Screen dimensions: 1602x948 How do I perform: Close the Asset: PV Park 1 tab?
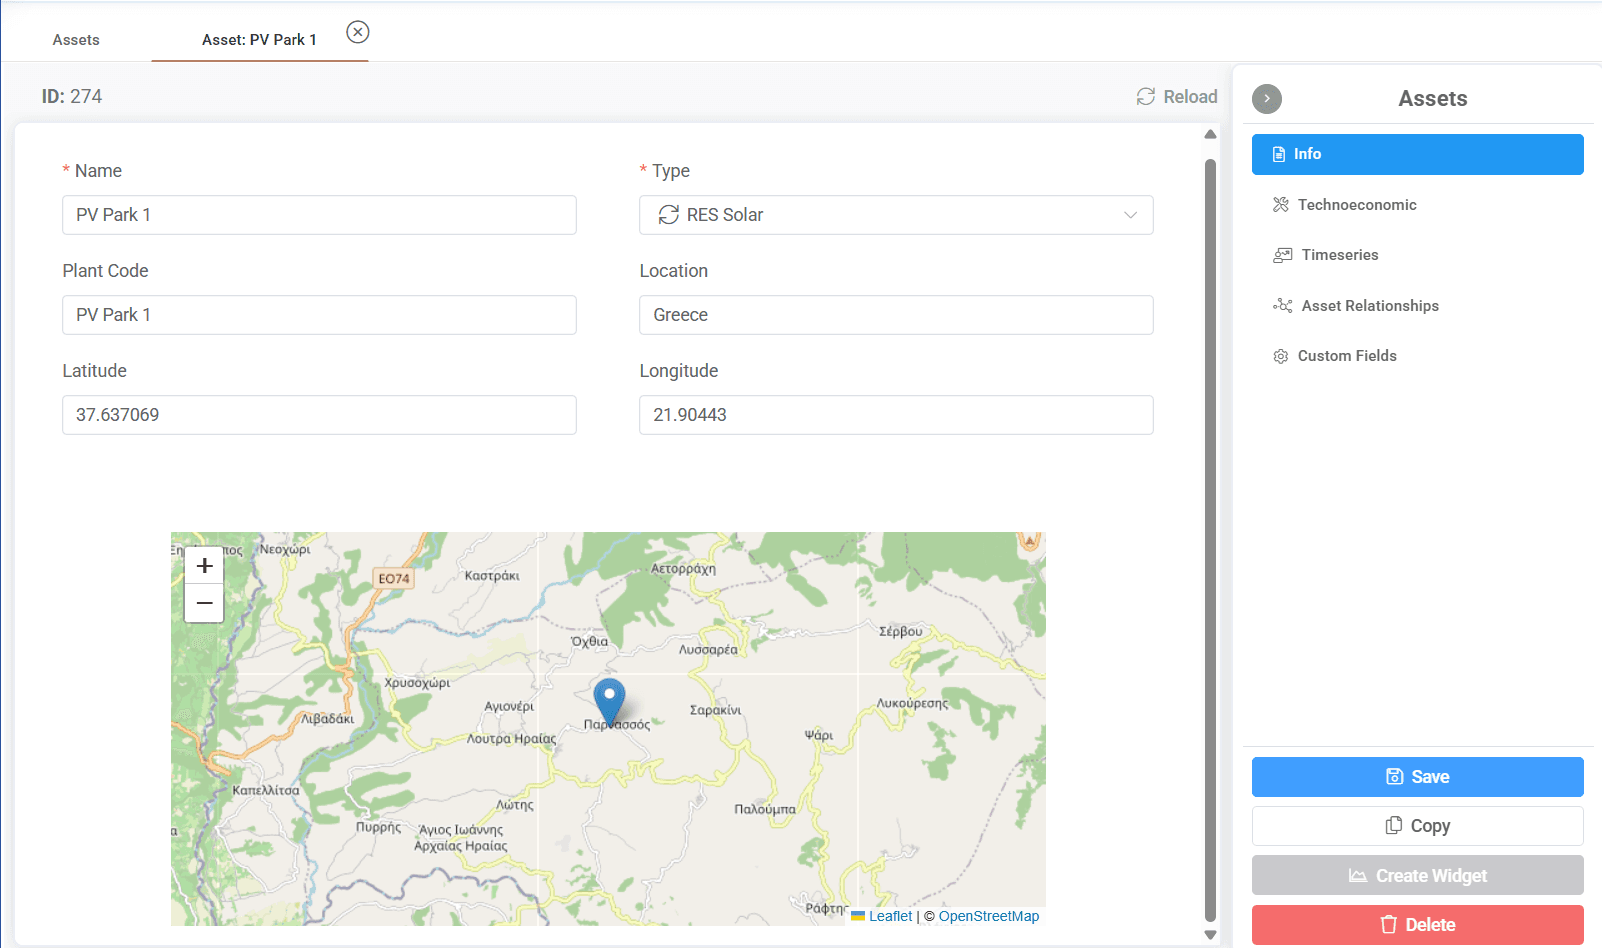358,32
